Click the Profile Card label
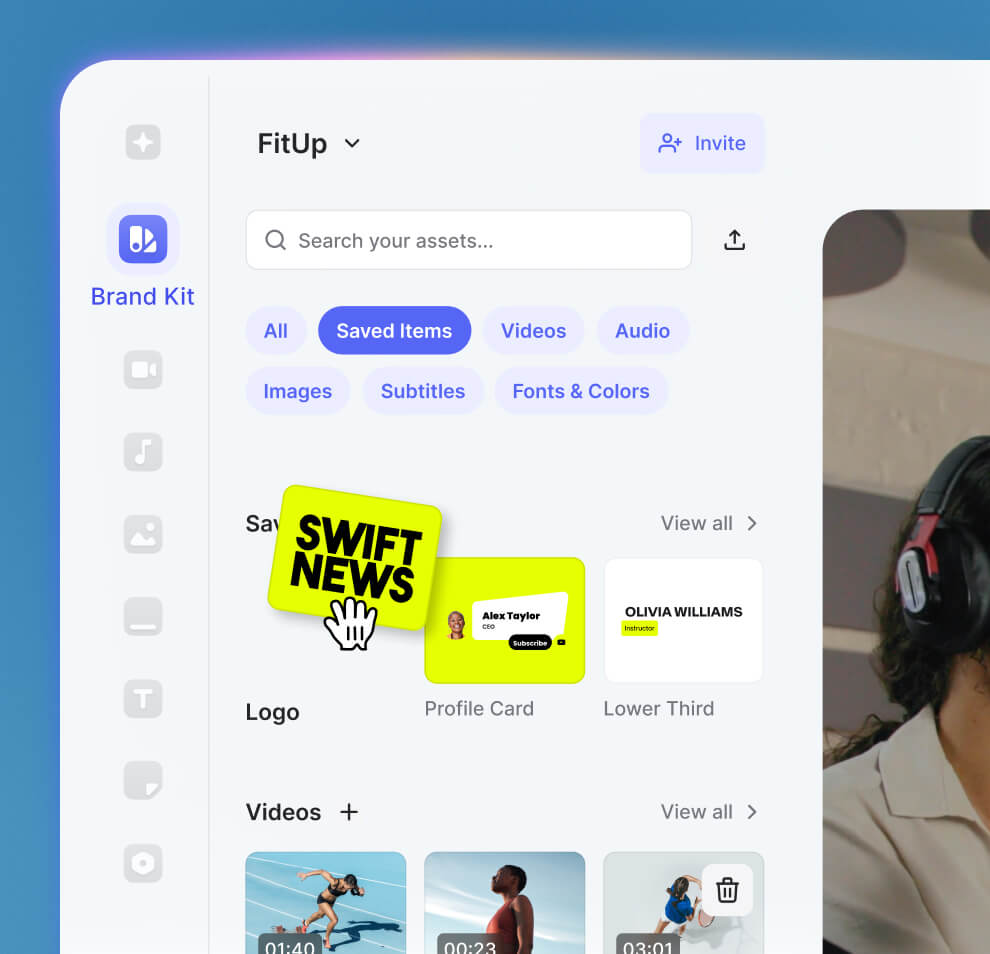The width and height of the screenshot is (990, 954). [479, 708]
